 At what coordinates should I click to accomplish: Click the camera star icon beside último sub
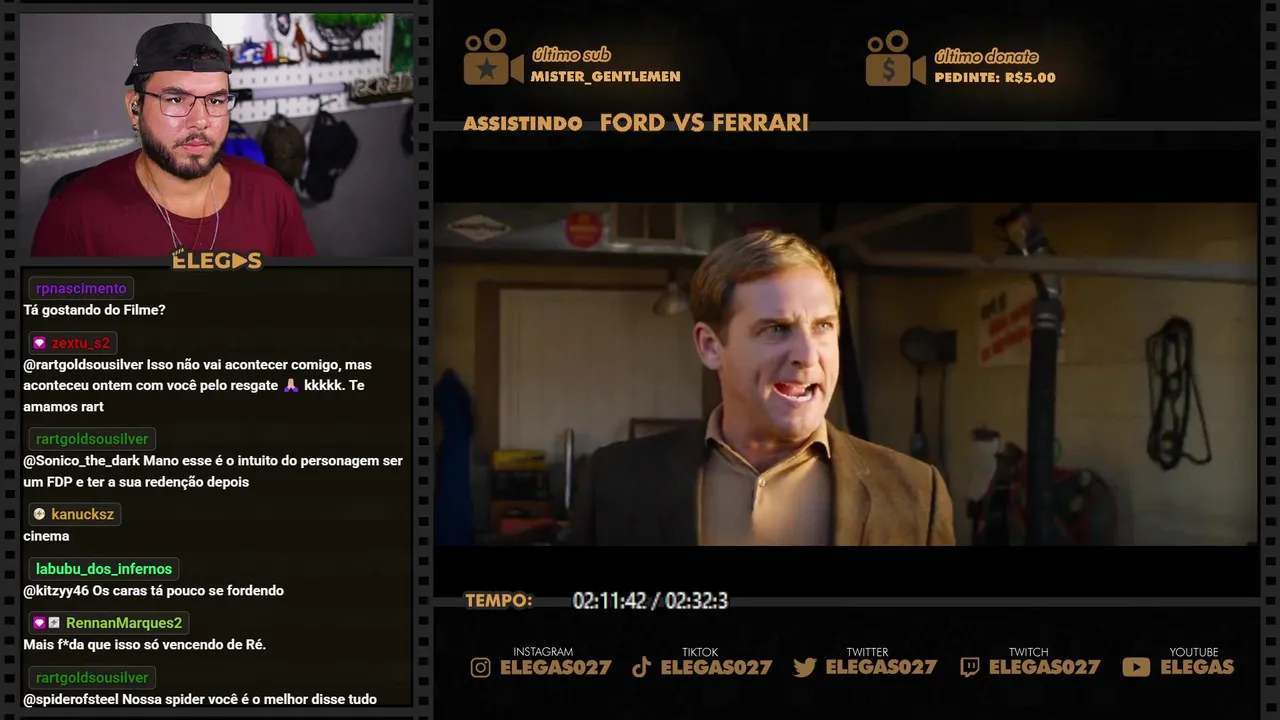click(x=493, y=57)
